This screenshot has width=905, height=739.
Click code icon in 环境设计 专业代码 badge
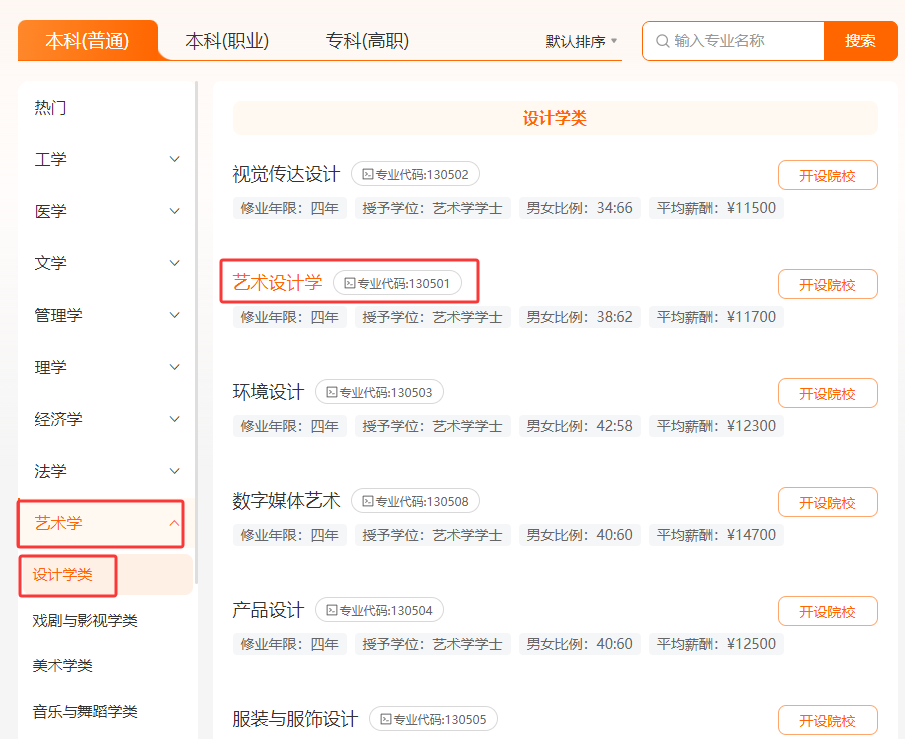331,392
